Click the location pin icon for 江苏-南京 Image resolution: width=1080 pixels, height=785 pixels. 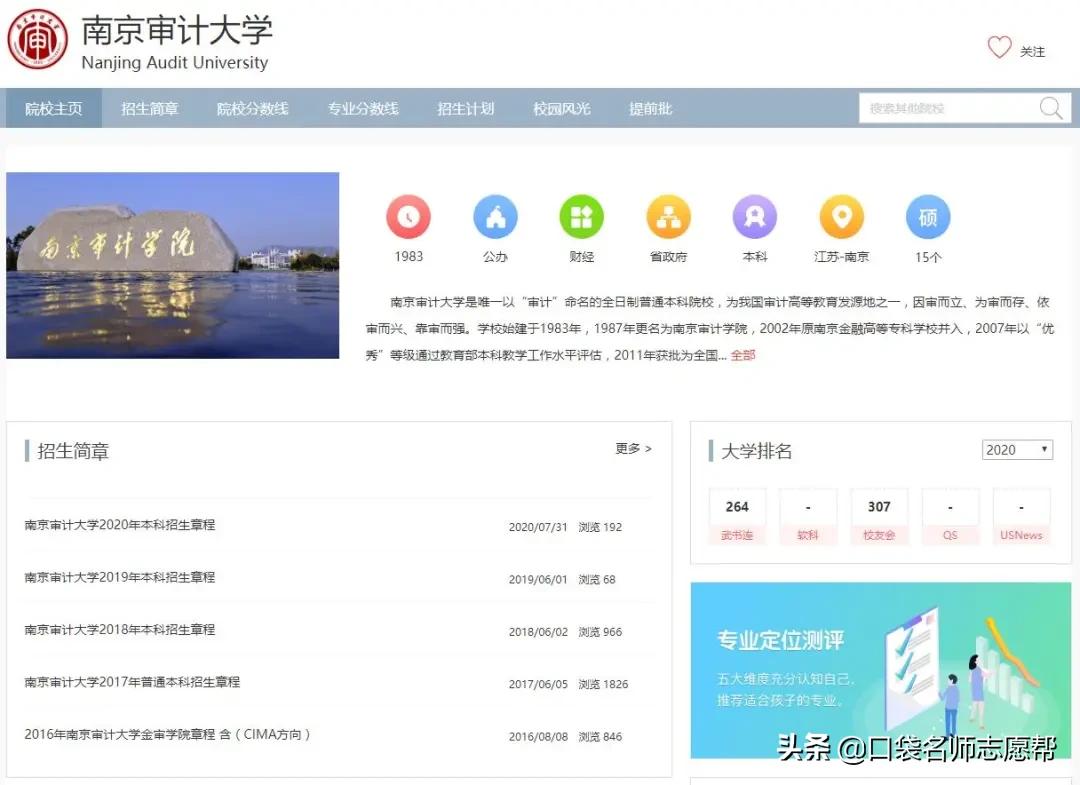[x=841, y=216]
